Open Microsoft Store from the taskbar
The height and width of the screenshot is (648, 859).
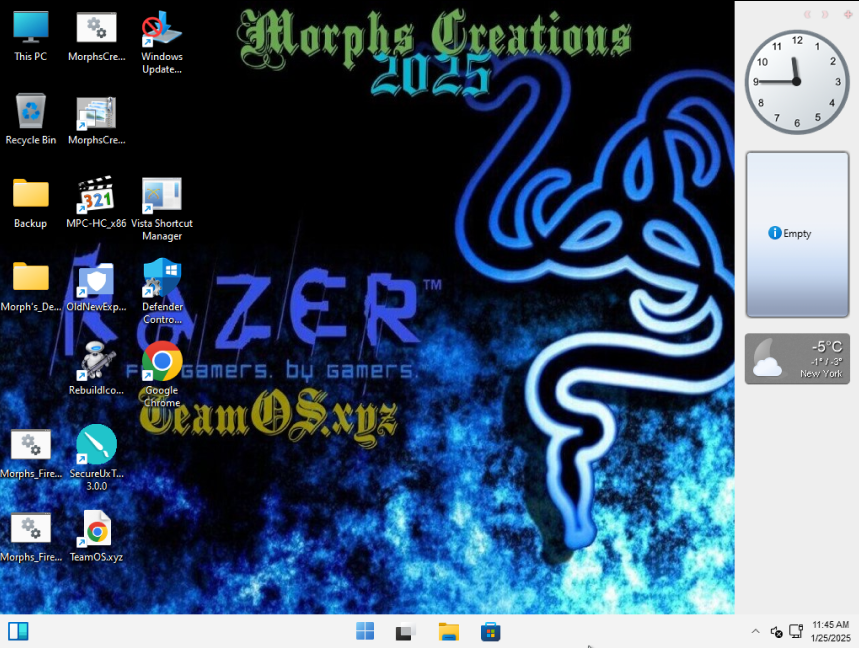[x=490, y=632]
